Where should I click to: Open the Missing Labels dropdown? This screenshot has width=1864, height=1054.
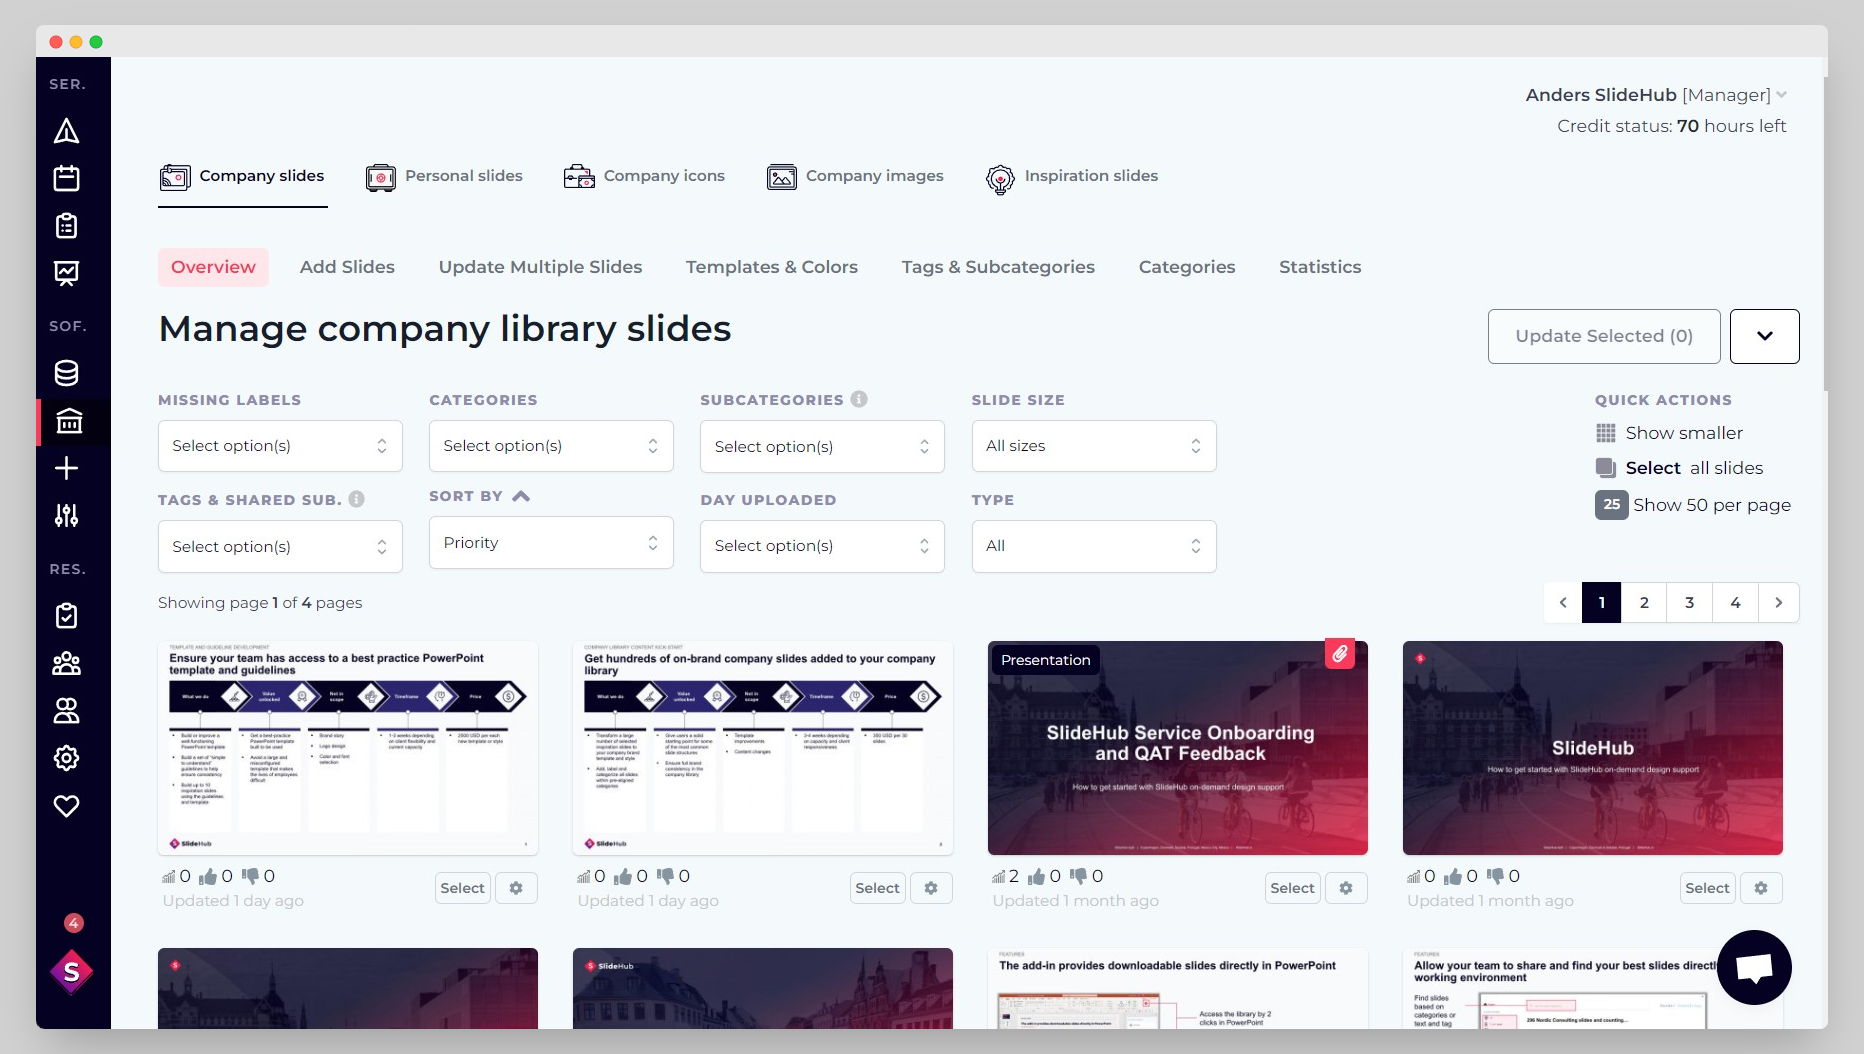pyautogui.click(x=280, y=446)
